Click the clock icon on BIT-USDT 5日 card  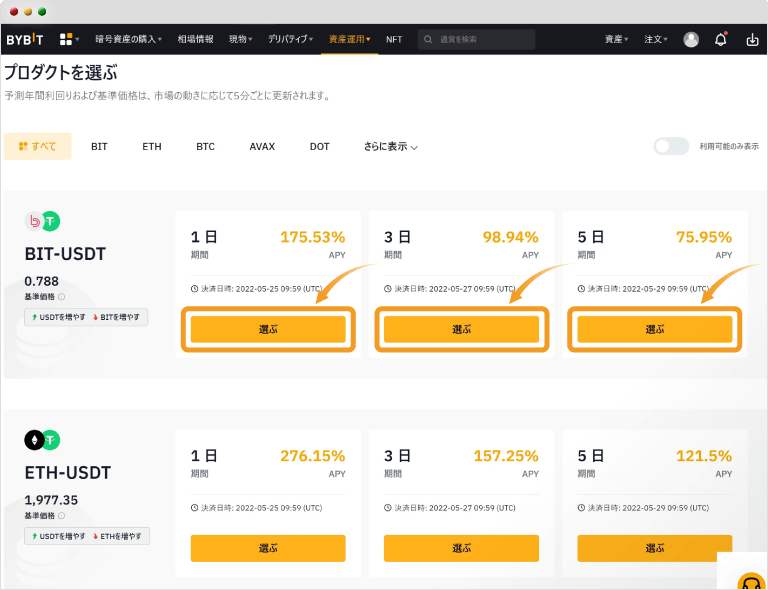581,289
